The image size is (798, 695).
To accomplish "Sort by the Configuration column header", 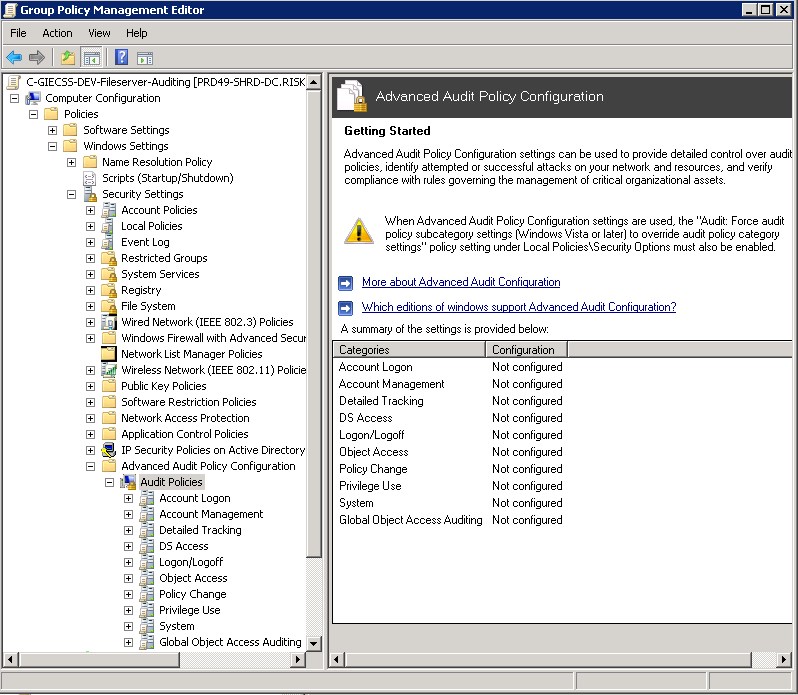I will [527, 350].
